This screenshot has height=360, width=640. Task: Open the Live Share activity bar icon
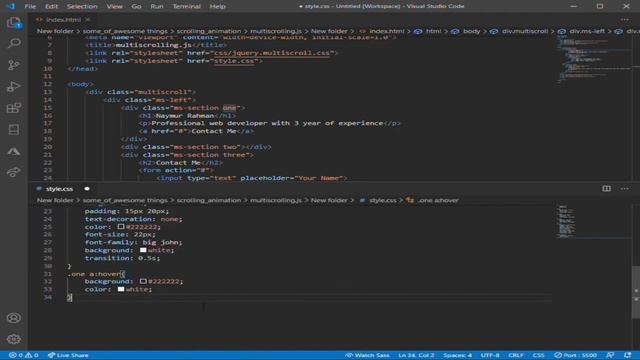[x=13, y=172]
